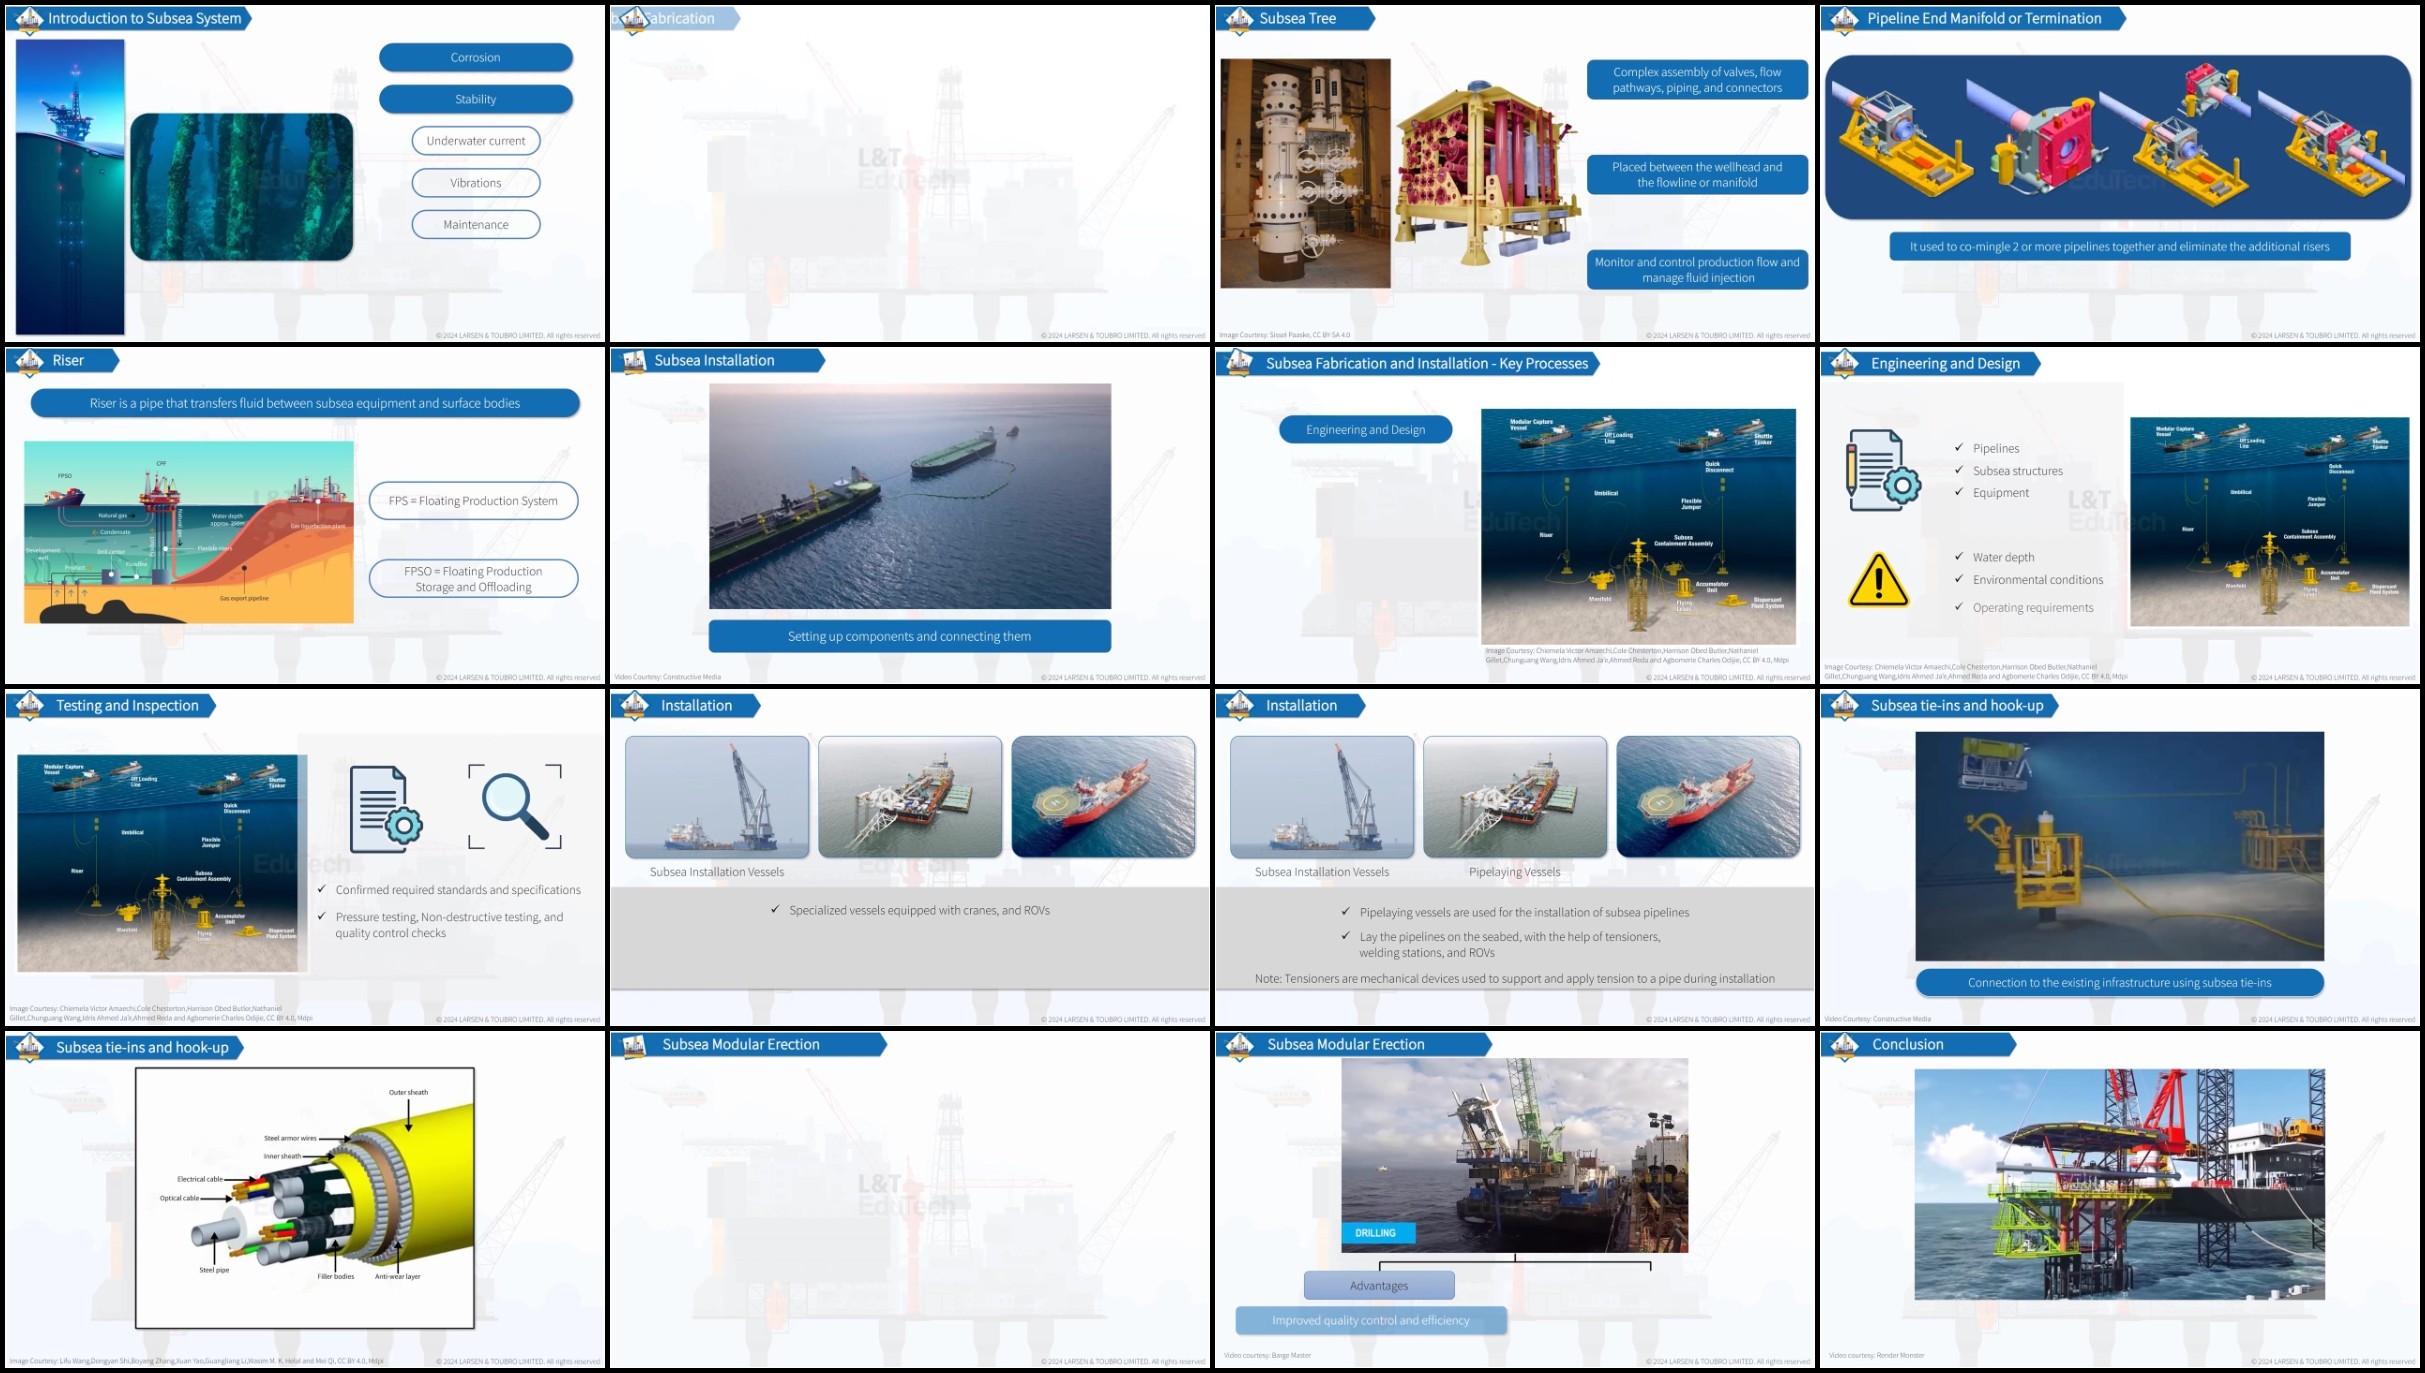The image size is (2425, 1373).
Task: Click 'Pipelaying vessels are used for the installation' bullet
Action: (x=1524, y=913)
